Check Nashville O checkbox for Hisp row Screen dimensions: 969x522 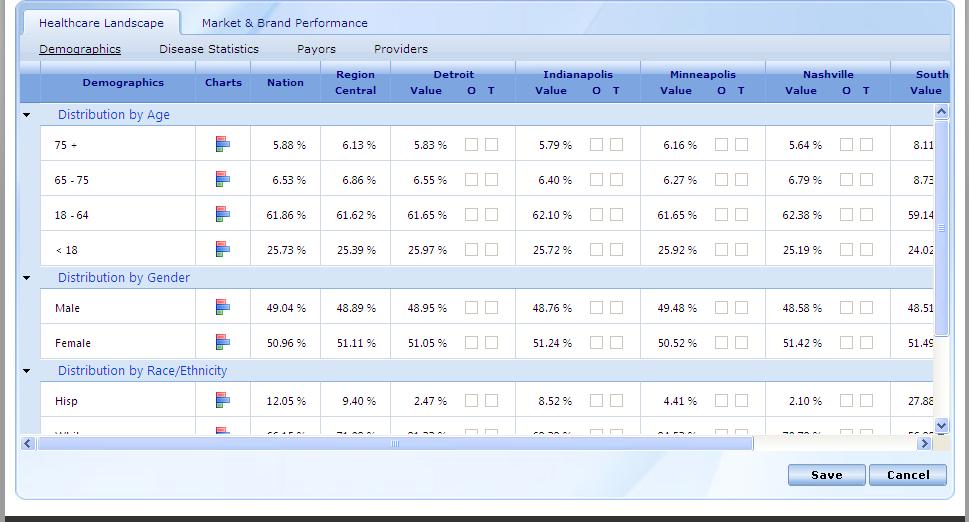click(x=847, y=400)
